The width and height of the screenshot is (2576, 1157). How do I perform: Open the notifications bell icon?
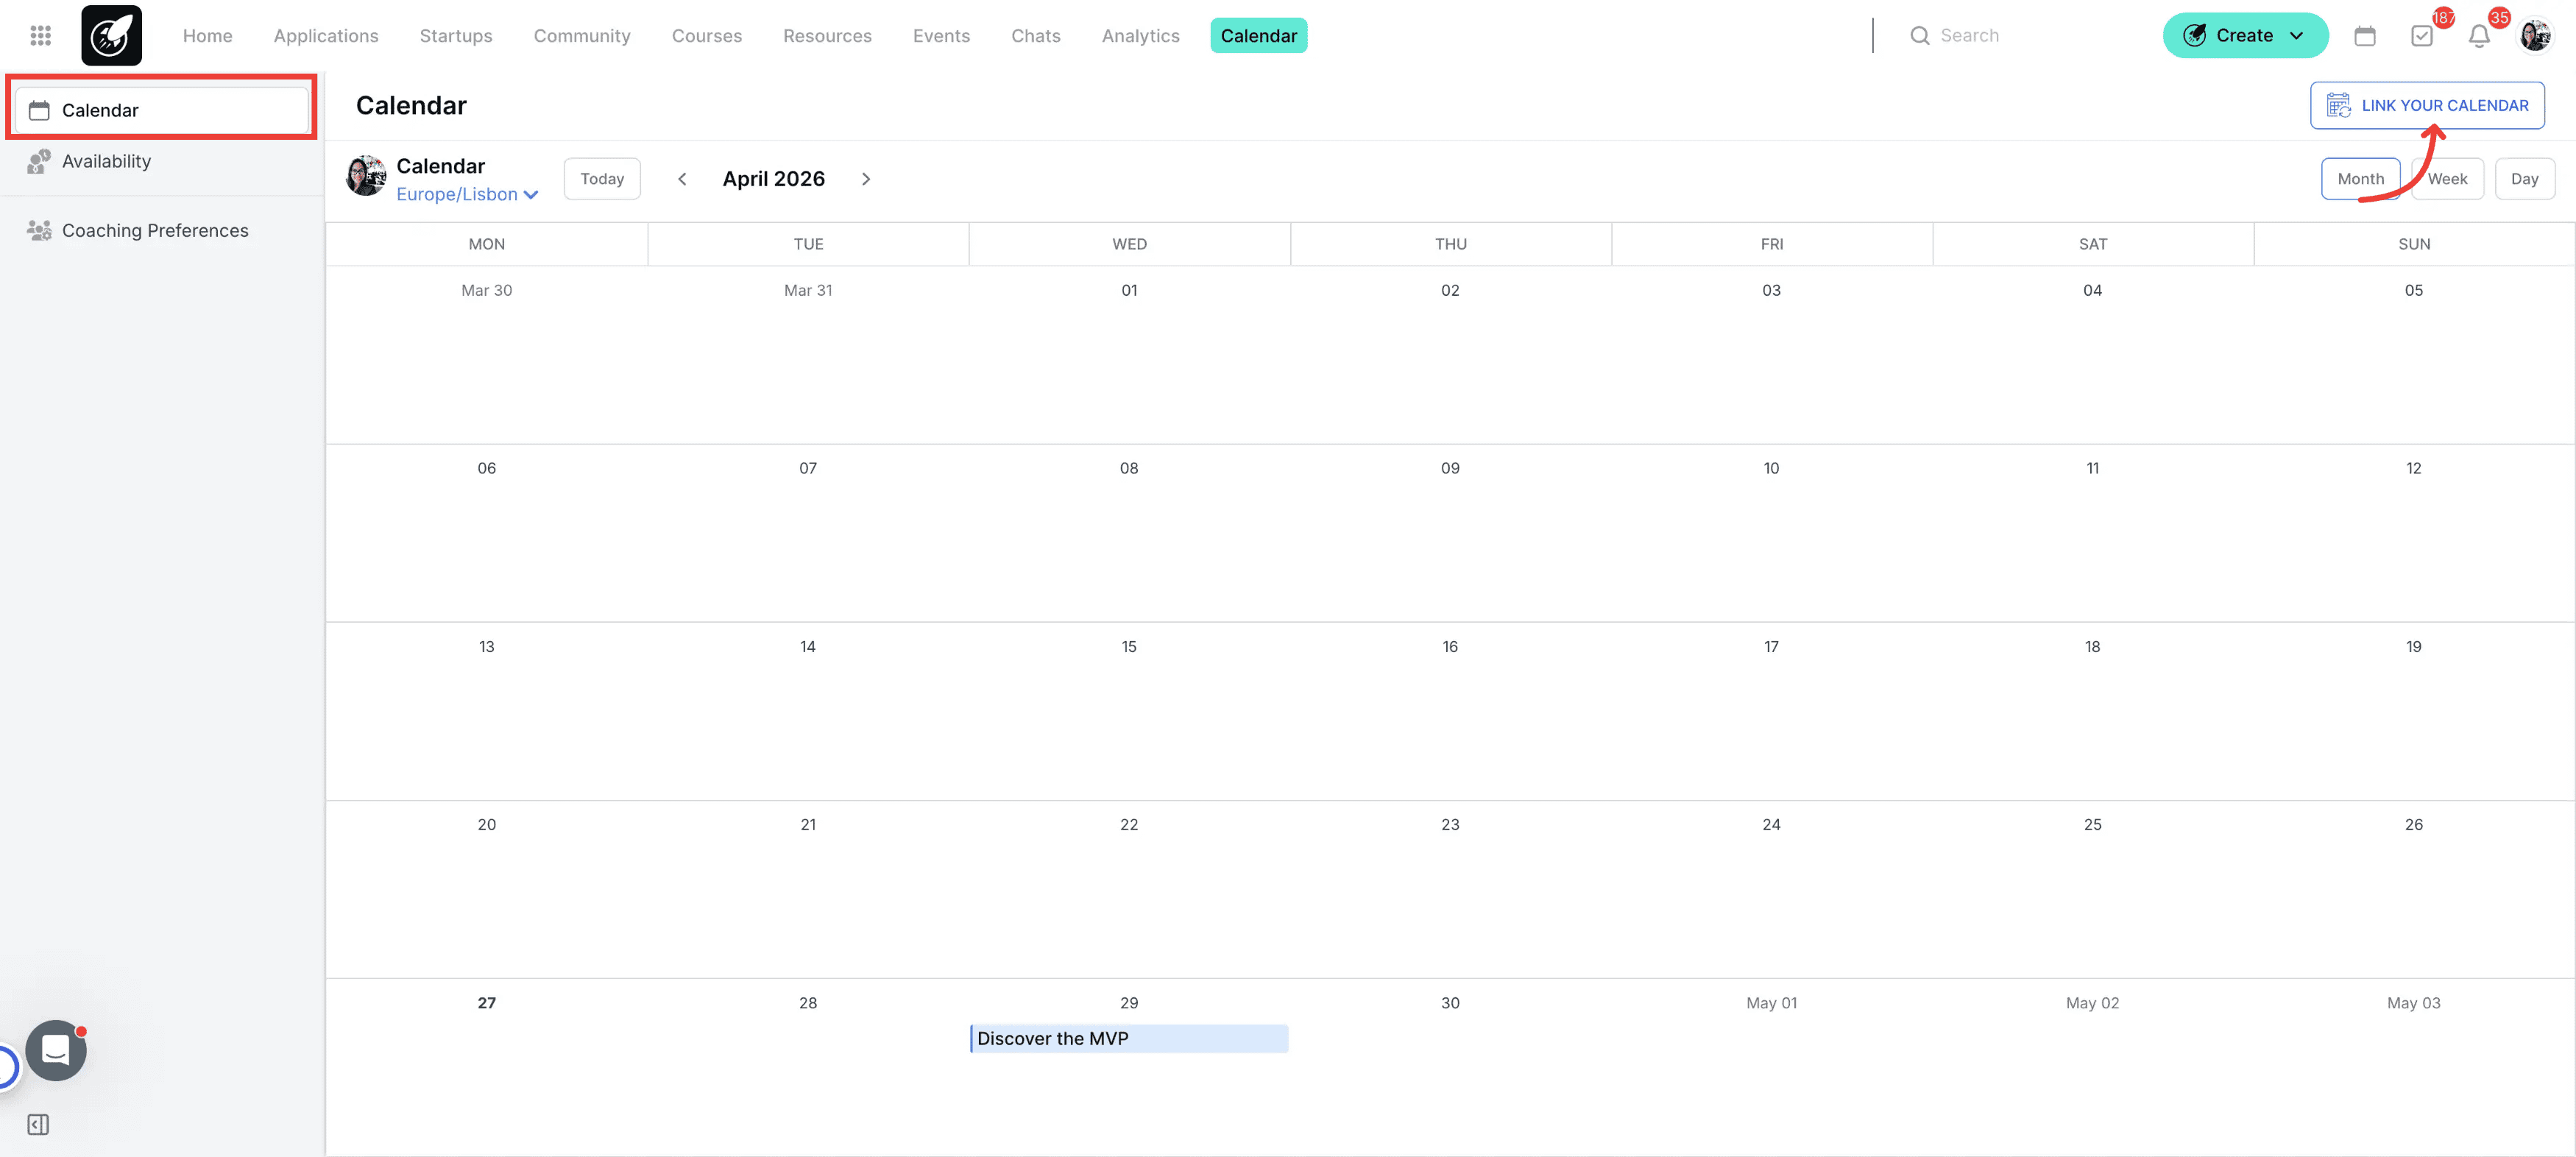pyautogui.click(x=2478, y=36)
